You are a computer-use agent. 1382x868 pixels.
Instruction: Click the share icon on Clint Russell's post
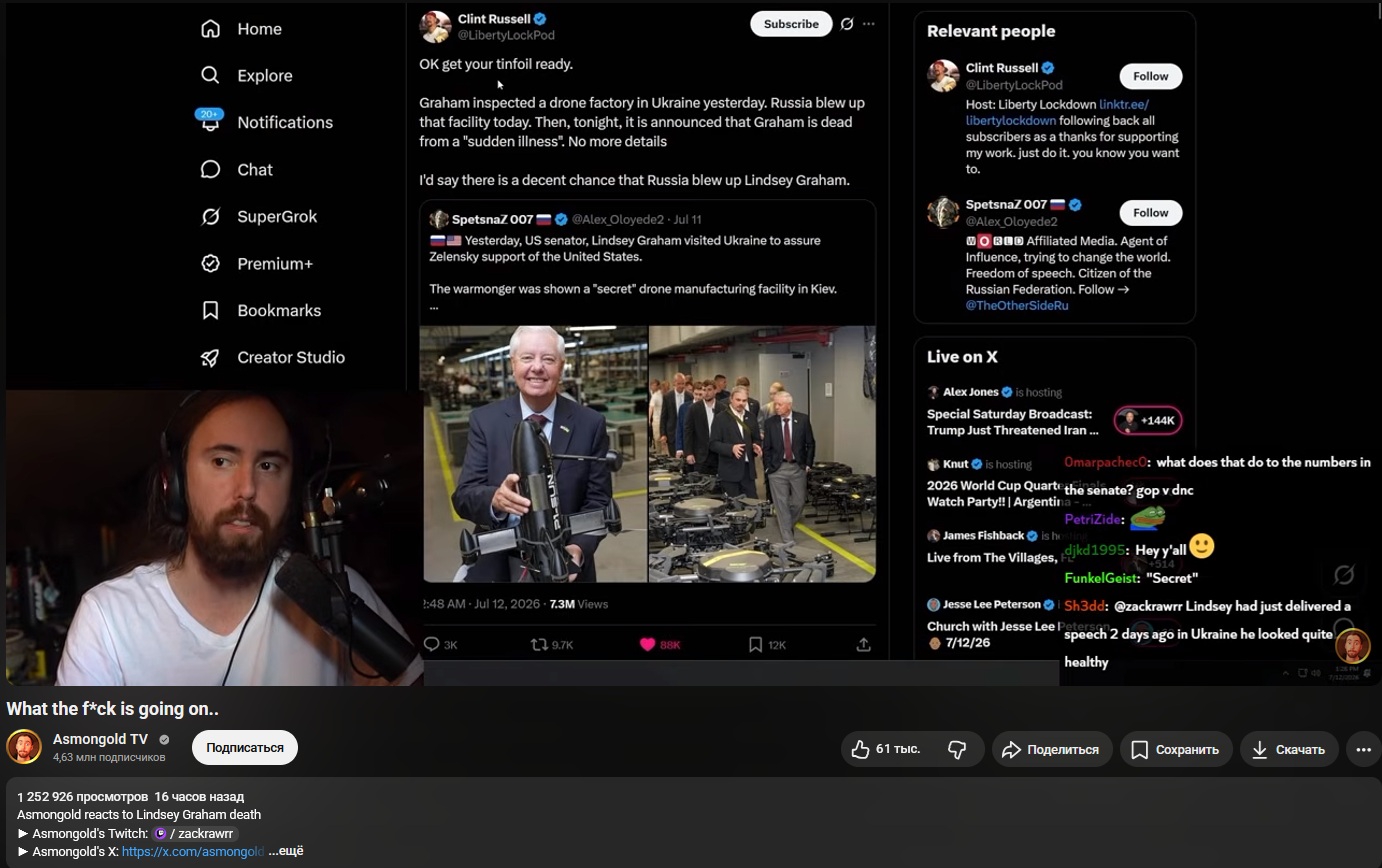pyautogui.click(x=863, y=644)
